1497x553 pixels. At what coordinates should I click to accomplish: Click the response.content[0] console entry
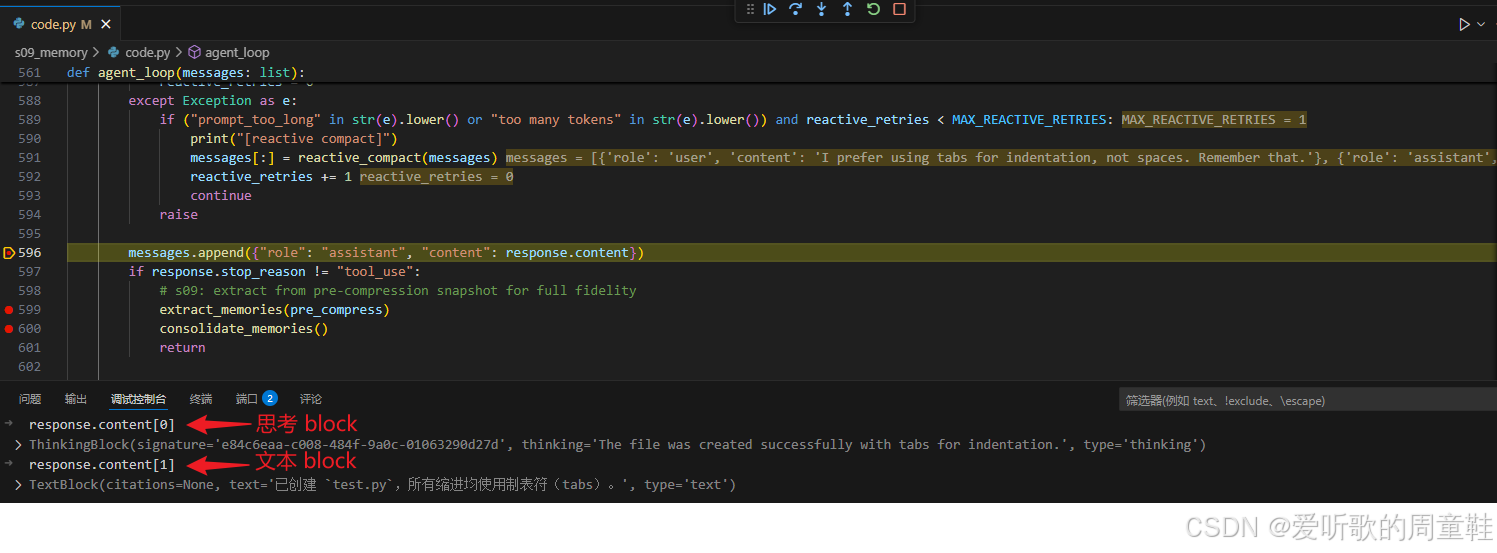click(x=102, y=425)
